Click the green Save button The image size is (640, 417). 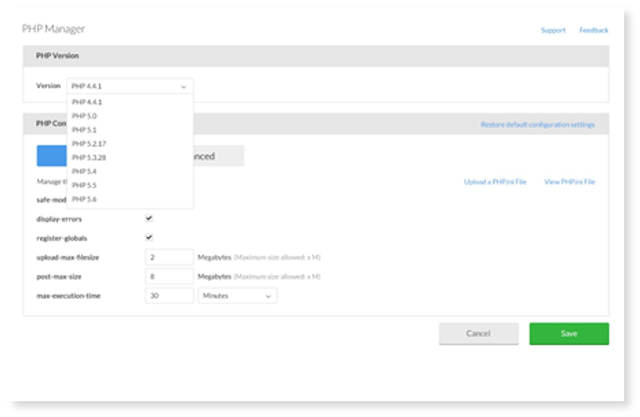569,333
